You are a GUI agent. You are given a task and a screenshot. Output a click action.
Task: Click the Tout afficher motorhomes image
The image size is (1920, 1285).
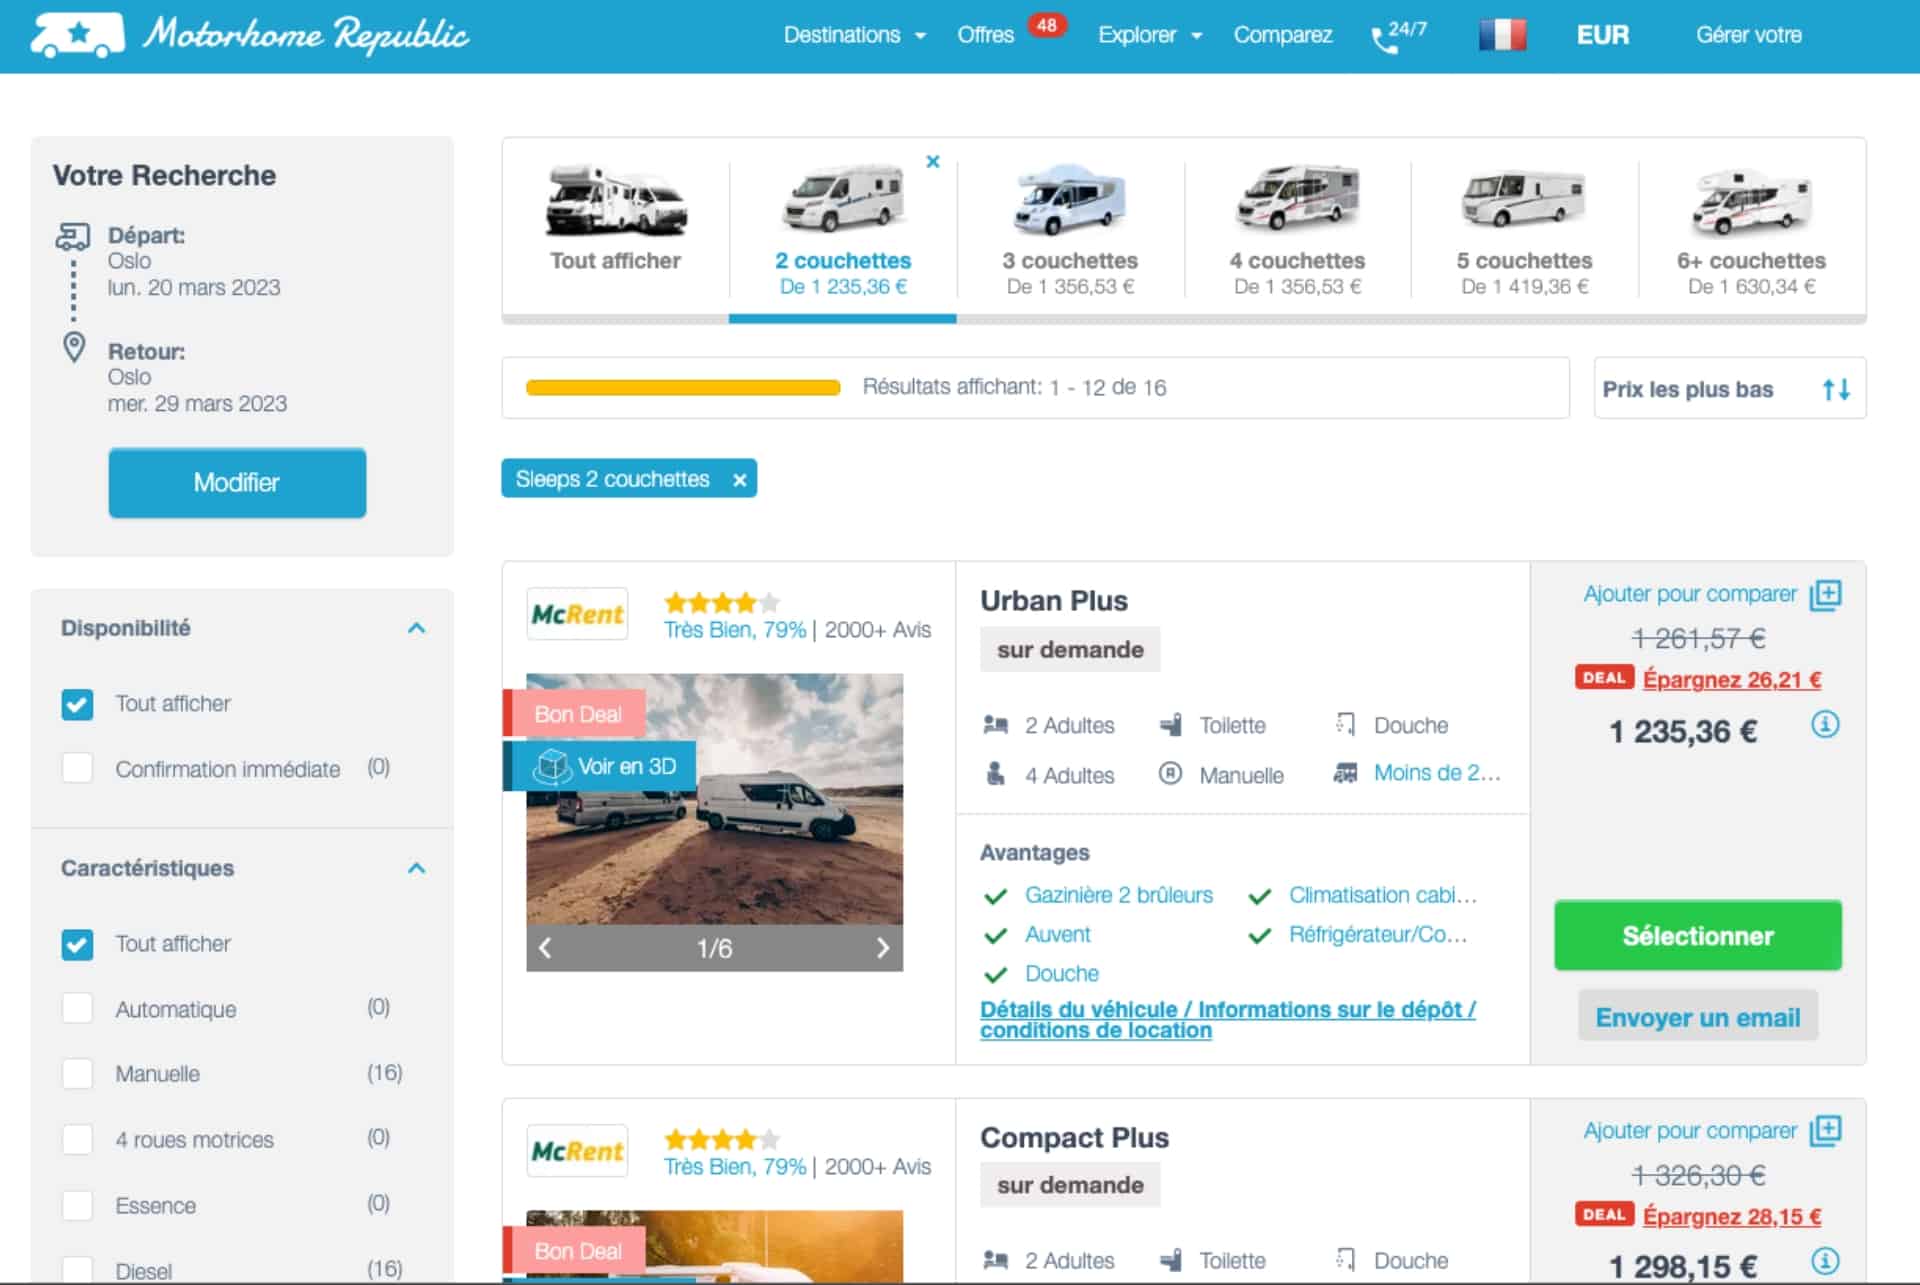615,201
